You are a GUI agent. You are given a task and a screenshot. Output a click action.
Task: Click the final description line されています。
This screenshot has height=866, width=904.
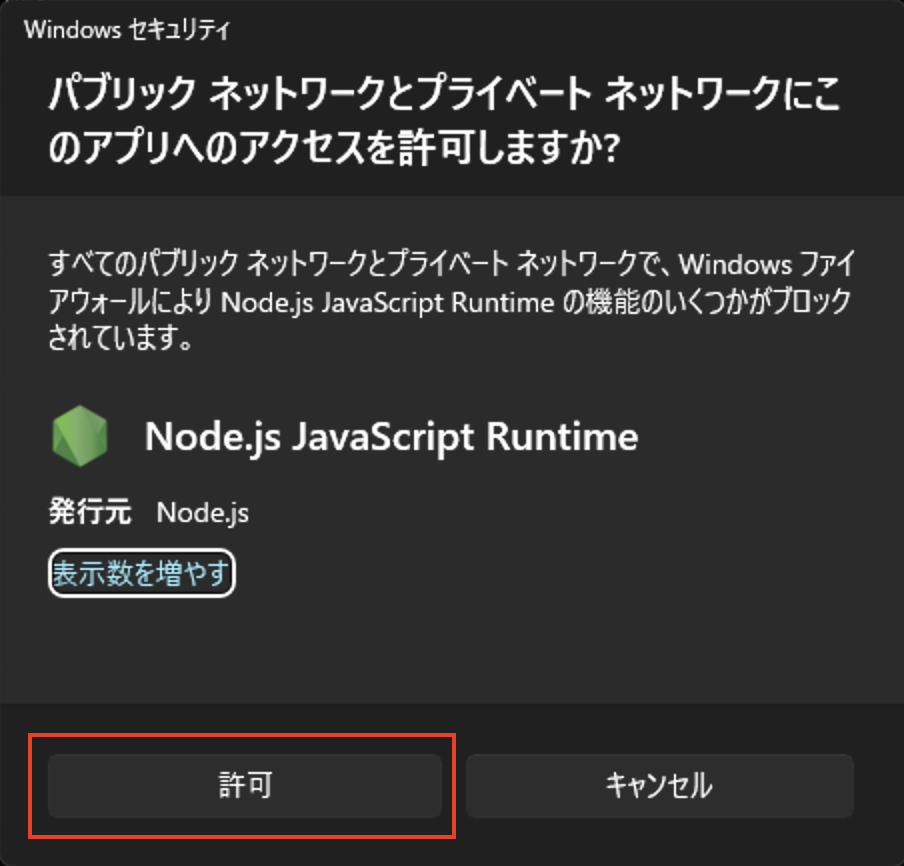(120, 338)
